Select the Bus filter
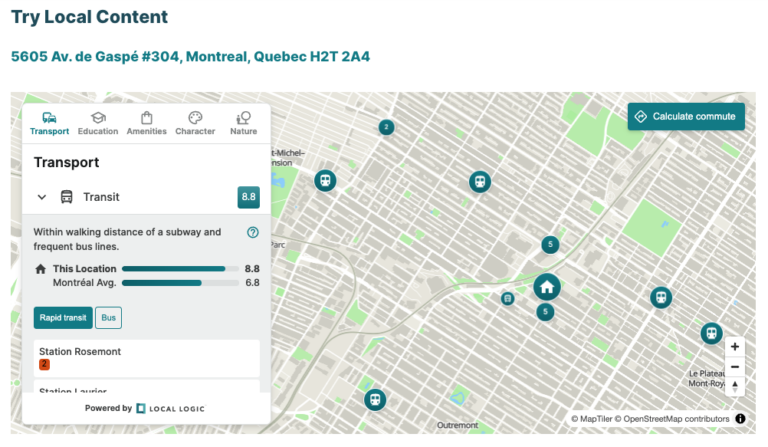 [x=108, y=318]
